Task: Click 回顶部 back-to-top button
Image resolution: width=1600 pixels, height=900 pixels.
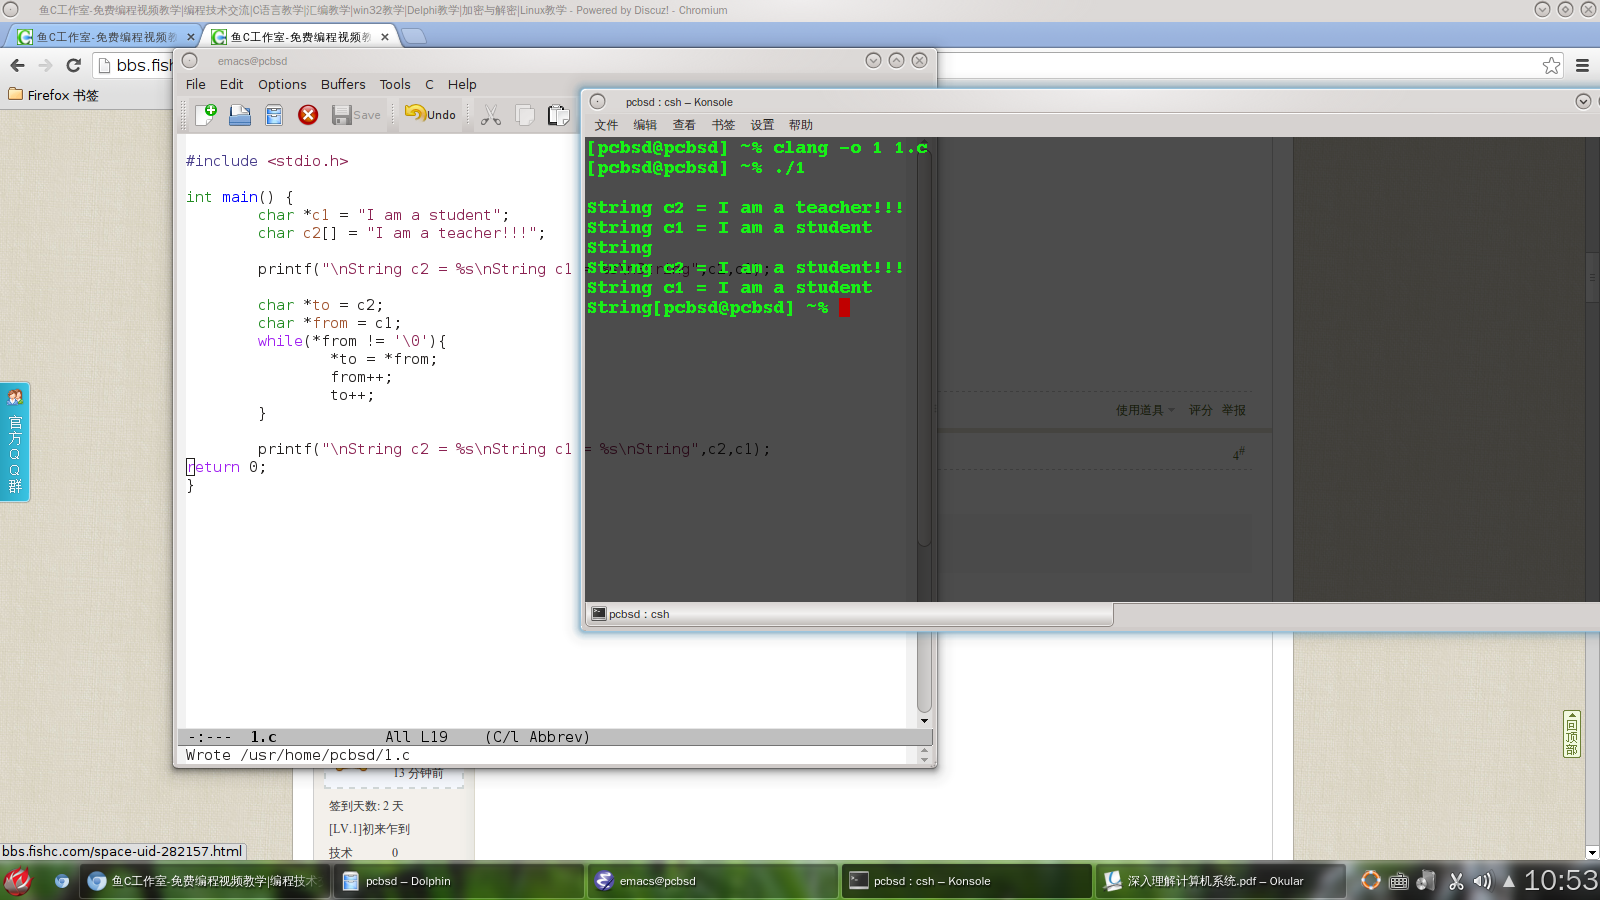Action: click(x=1572, y=734)
